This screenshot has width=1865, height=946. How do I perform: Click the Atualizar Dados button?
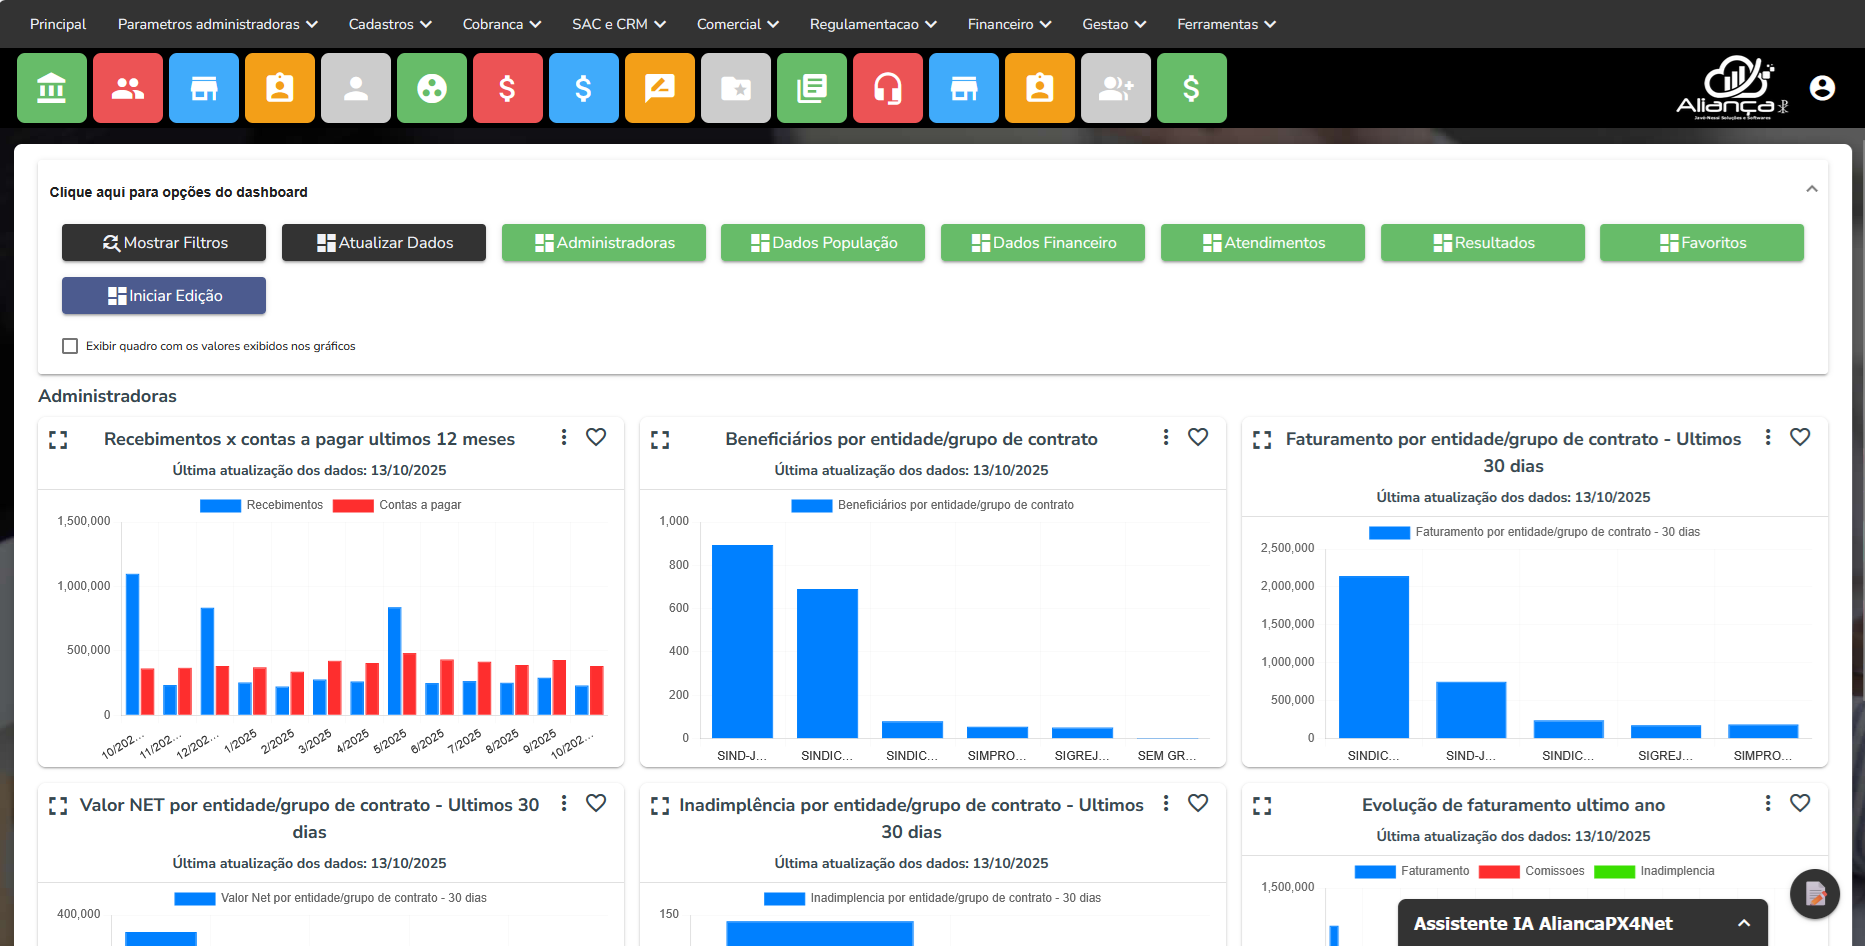pyautogui.click(x=384, y=243)
